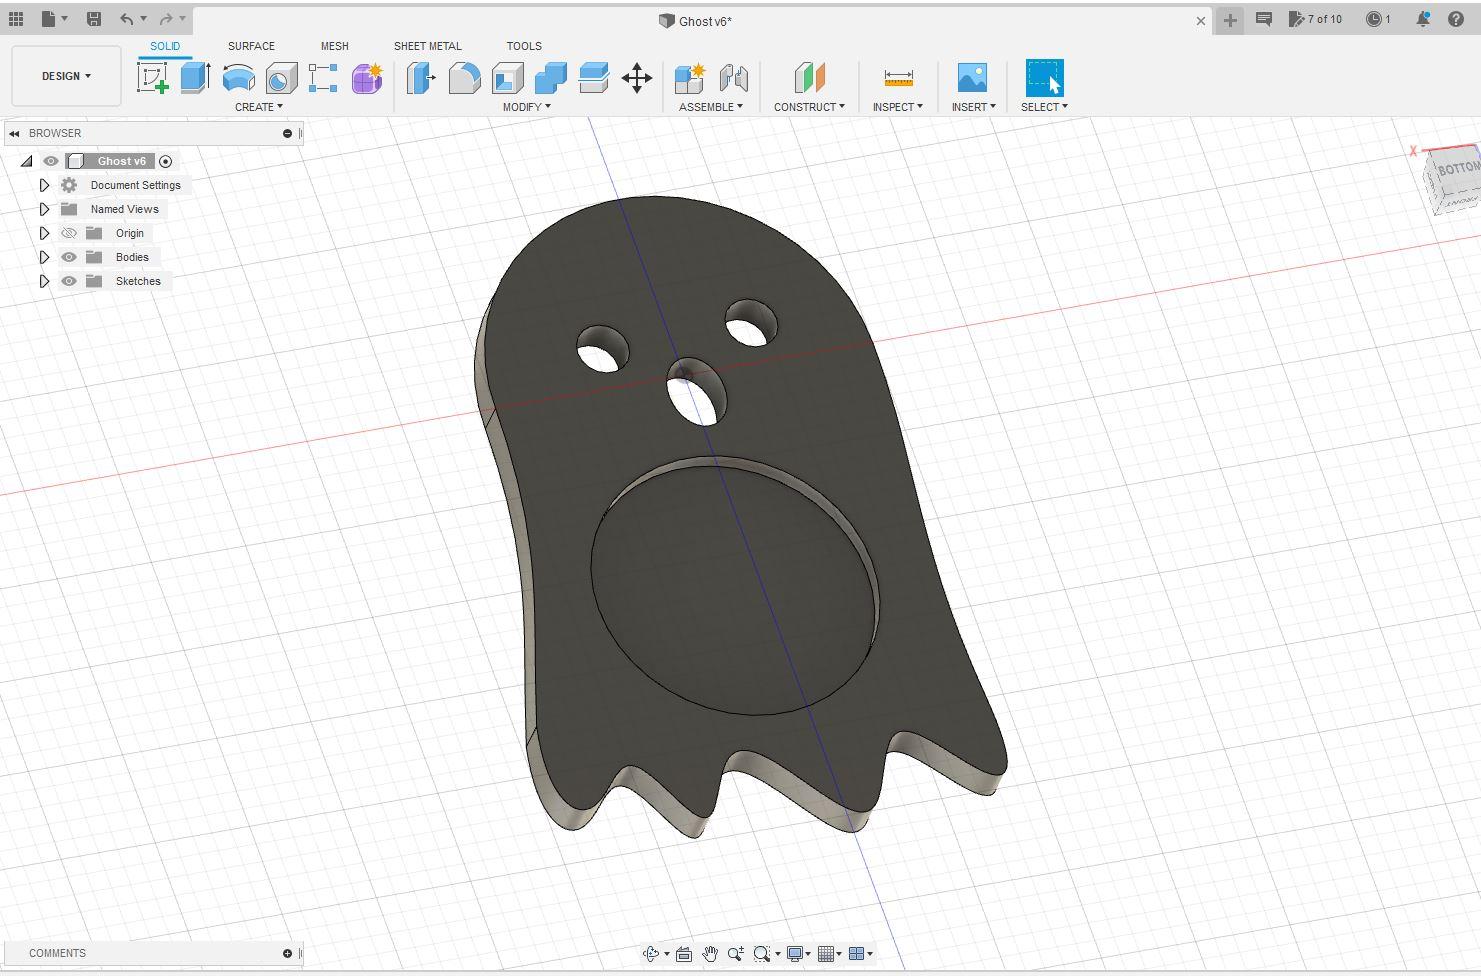Open the Grid and Snaps dropdown
This screenshot has width=1481, height=976.
tap(828, 953)
